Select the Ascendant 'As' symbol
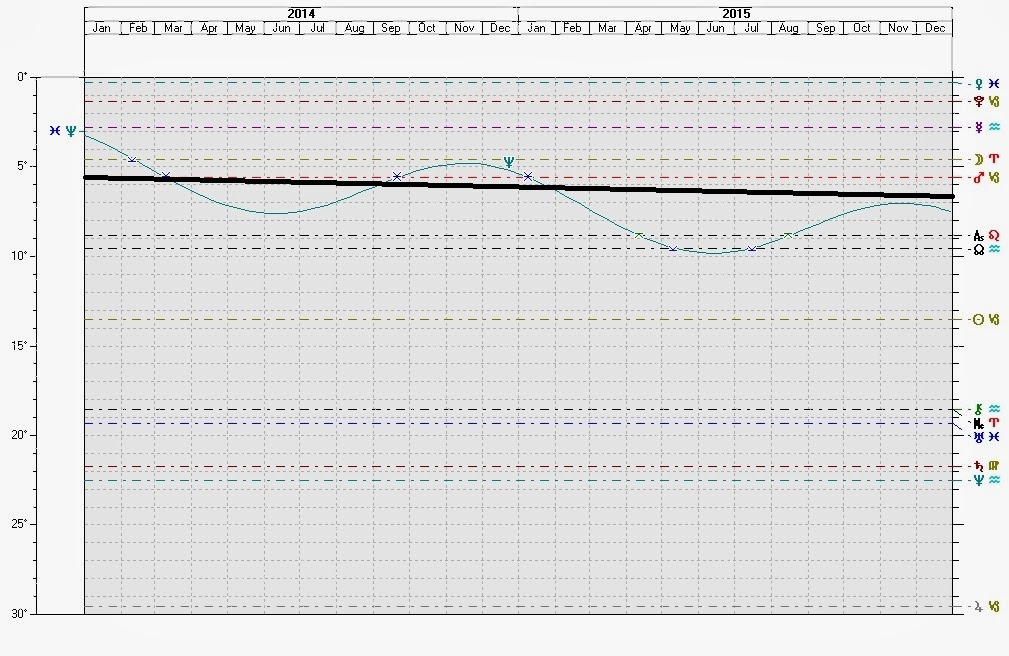 pyautogui.click(x=979, y=235)
